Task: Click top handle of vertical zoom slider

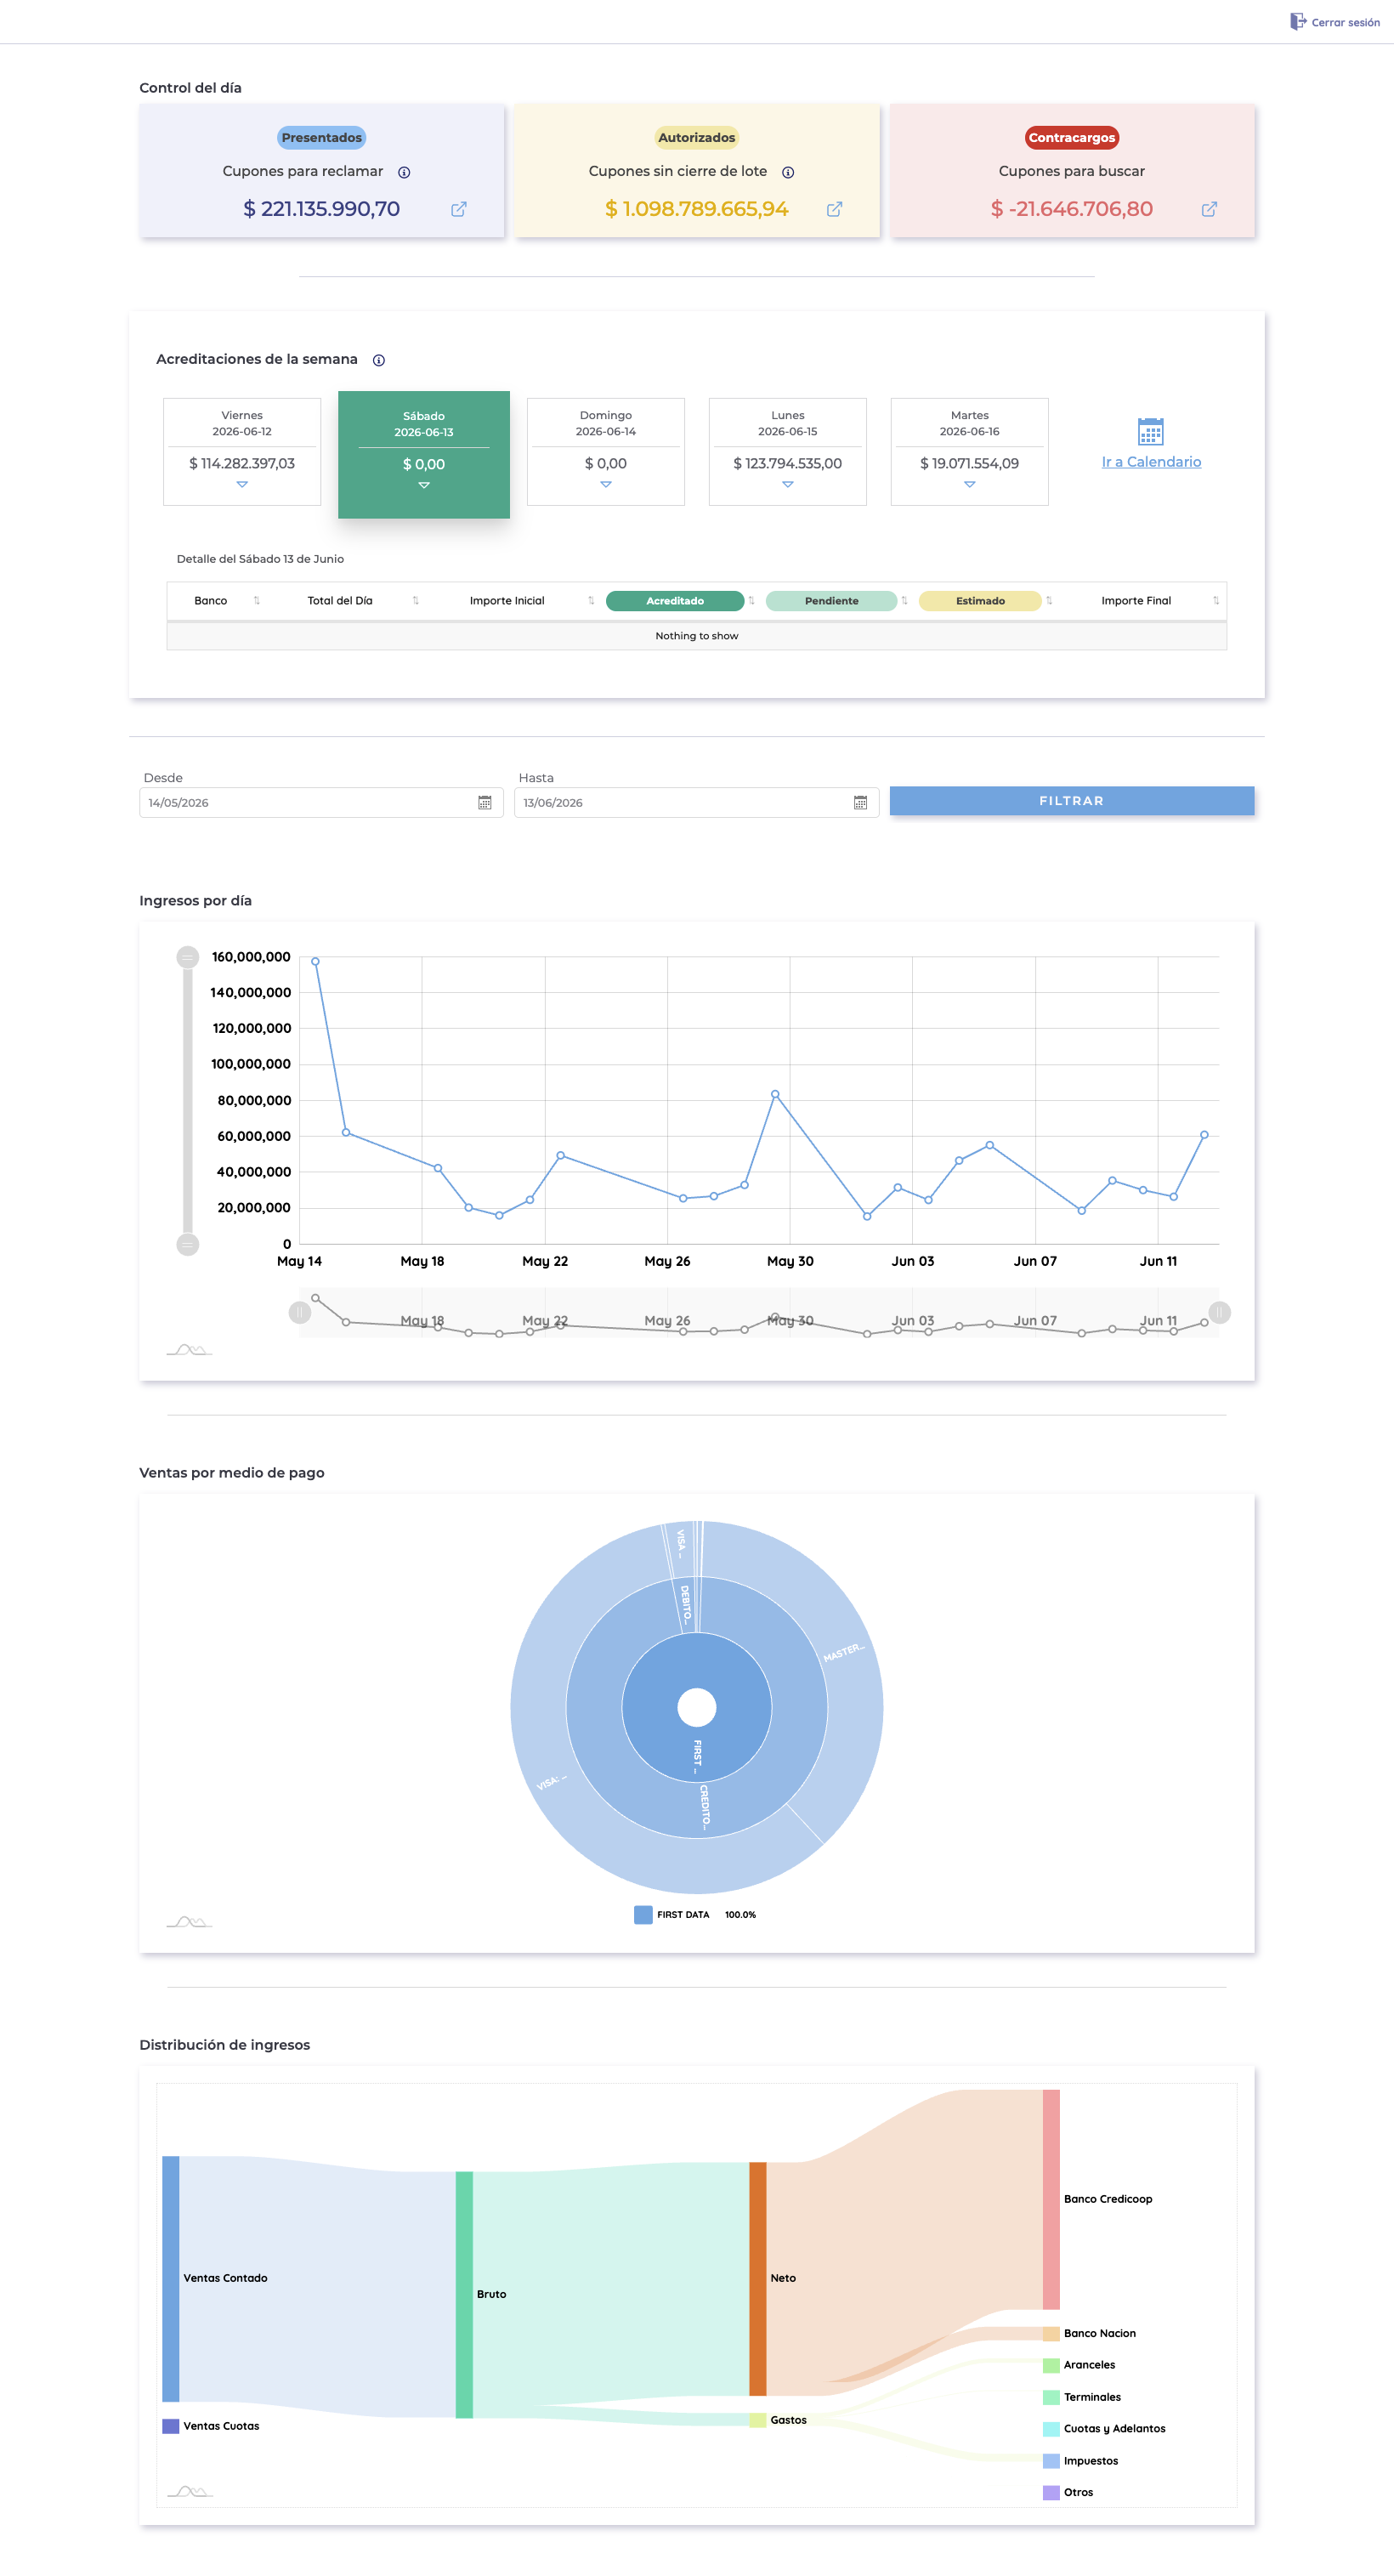Action: (188, 957)
